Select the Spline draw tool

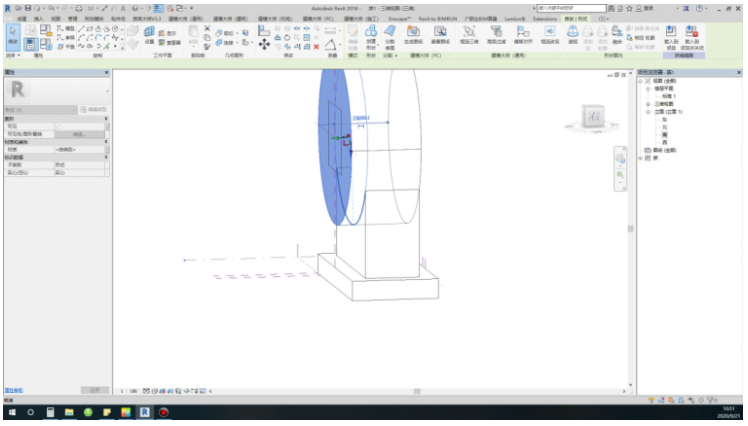(81, 46)
